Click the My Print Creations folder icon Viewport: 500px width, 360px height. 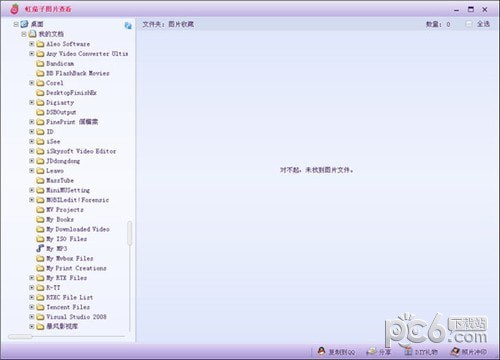pos(40,268)
